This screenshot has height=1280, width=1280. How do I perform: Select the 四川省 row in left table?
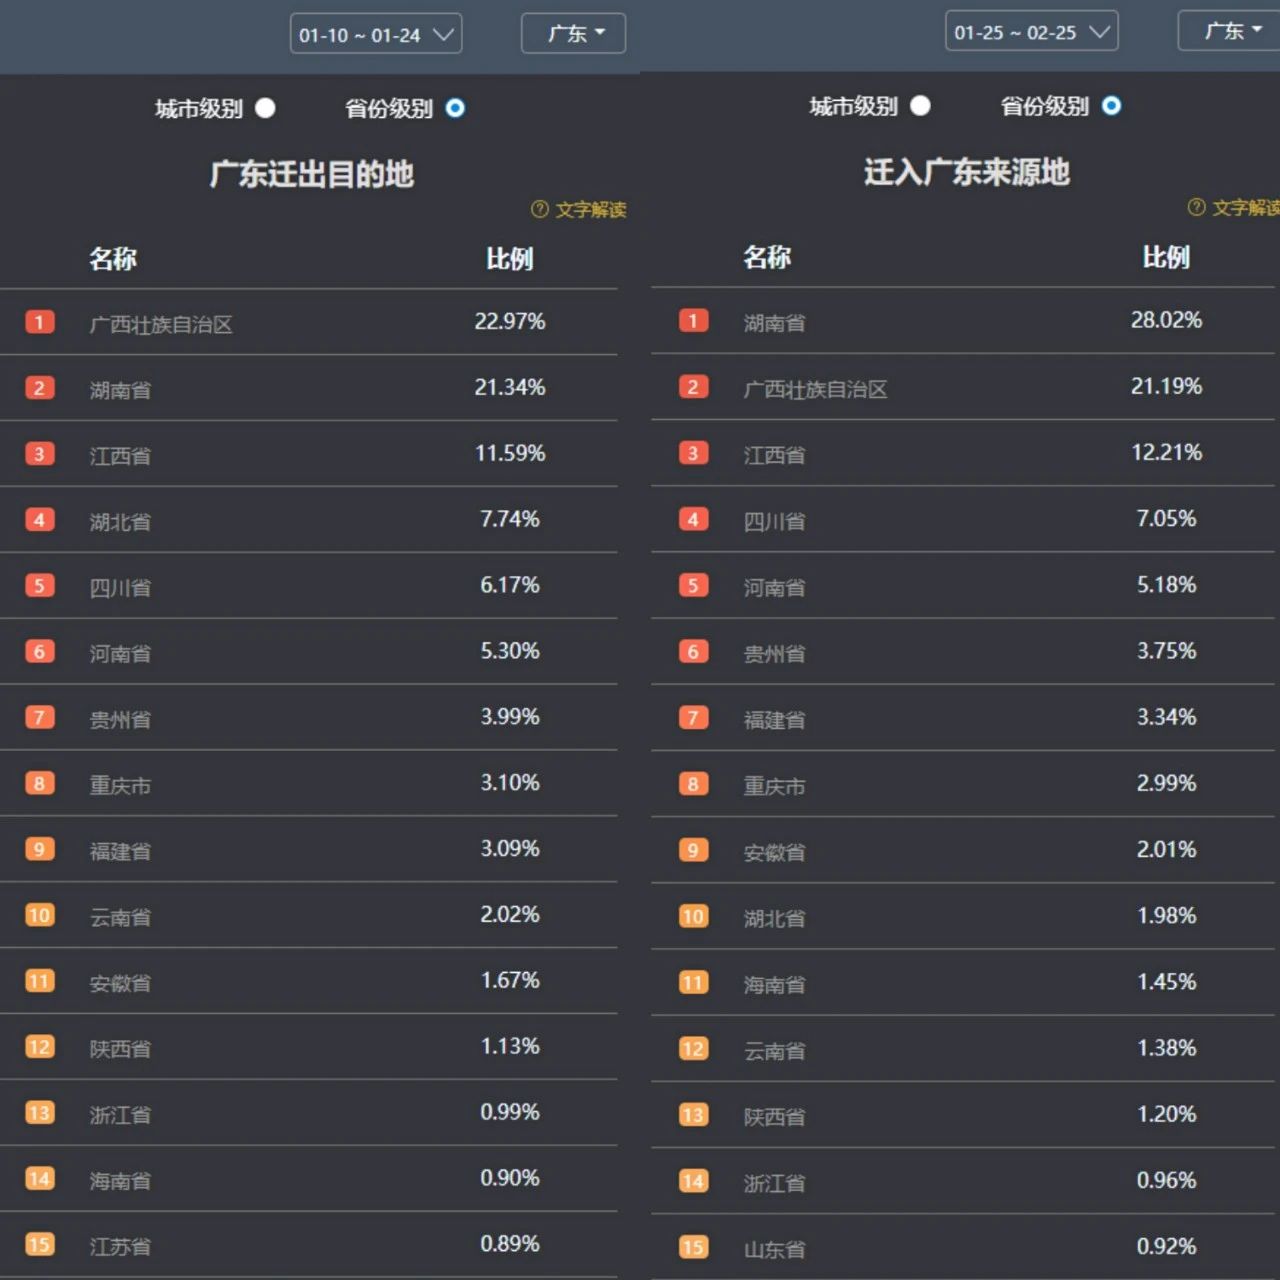pyautogui.click(x=308, y=586)
